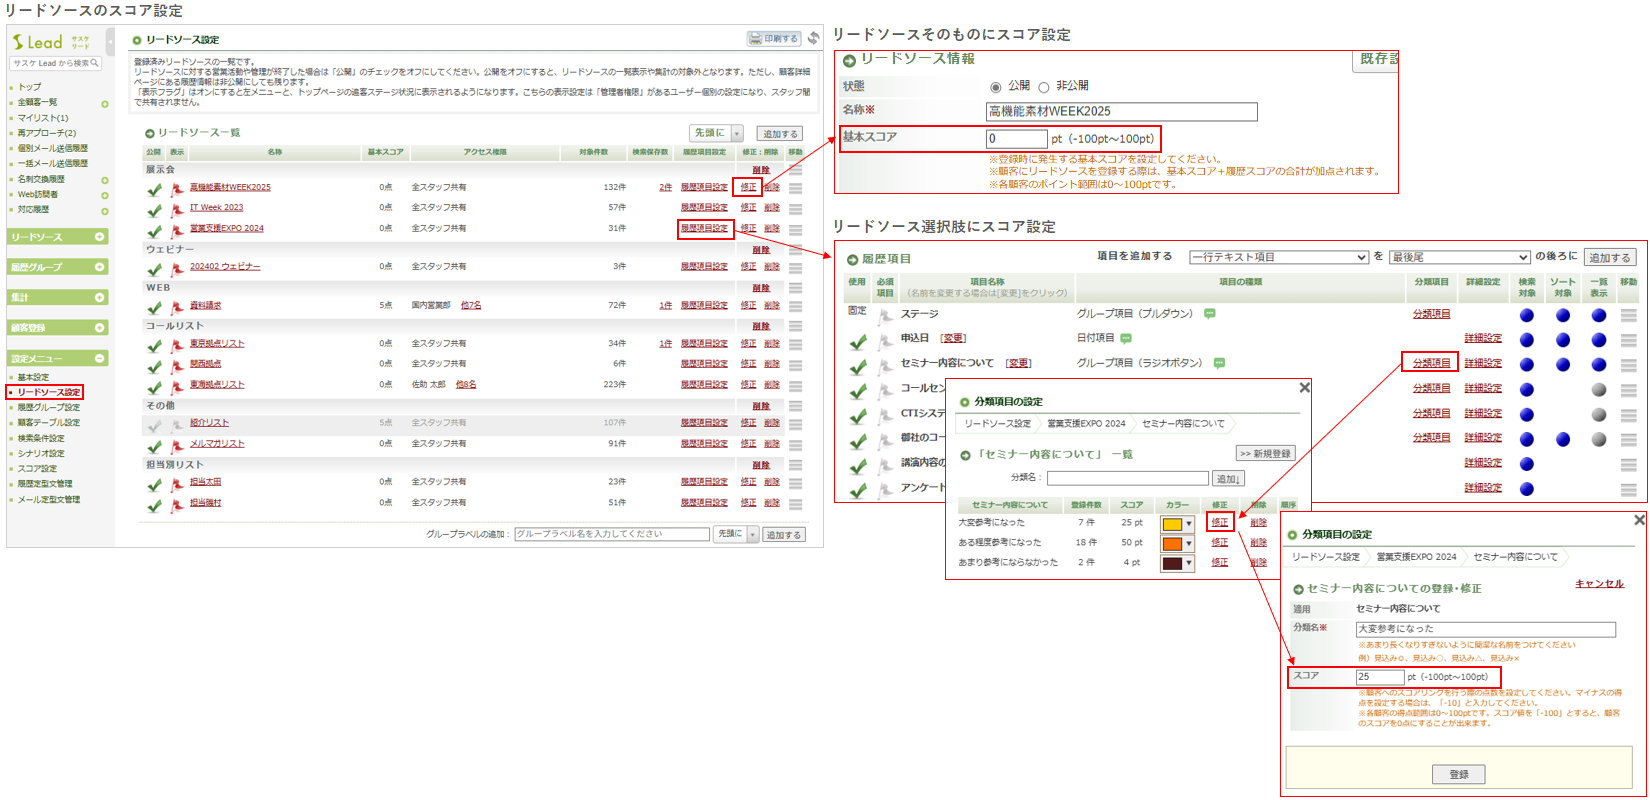Click the 登録 button in the edit dialog
Image resolution: width=1650 pixels, height=800 pixels.
tap(1459, 774)
